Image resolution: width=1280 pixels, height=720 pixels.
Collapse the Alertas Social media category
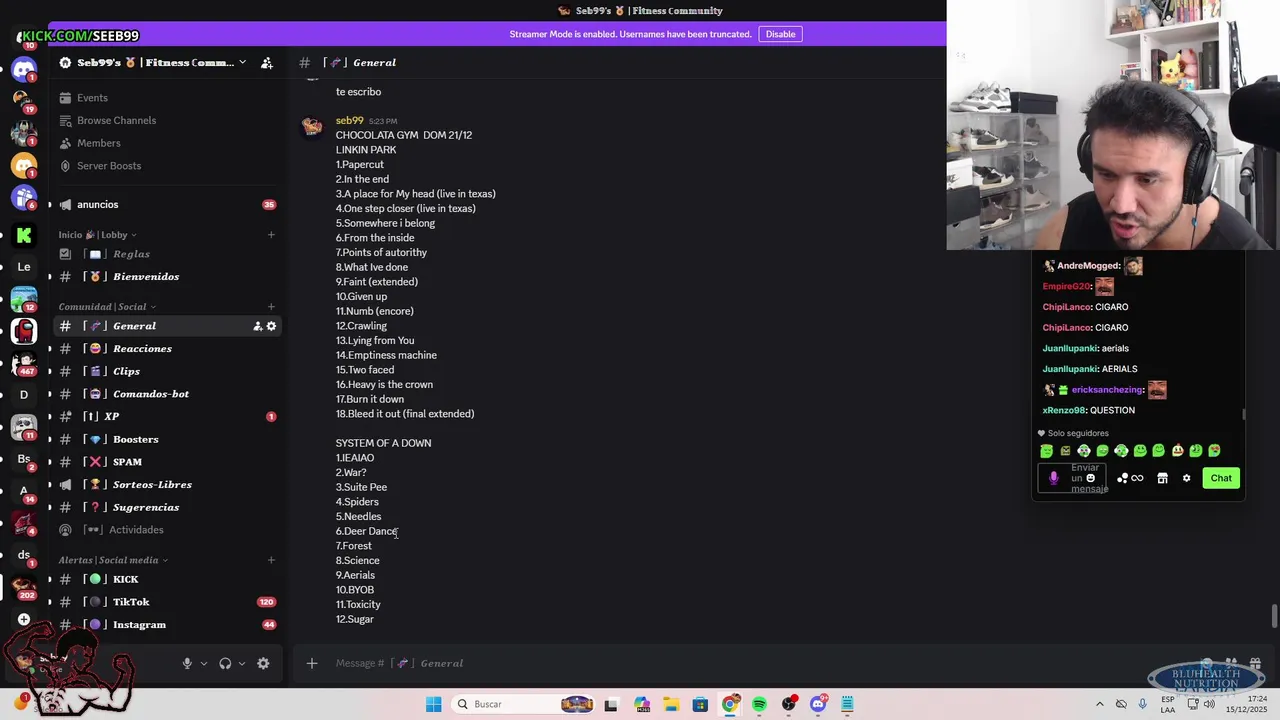click(x=113, y=560)
